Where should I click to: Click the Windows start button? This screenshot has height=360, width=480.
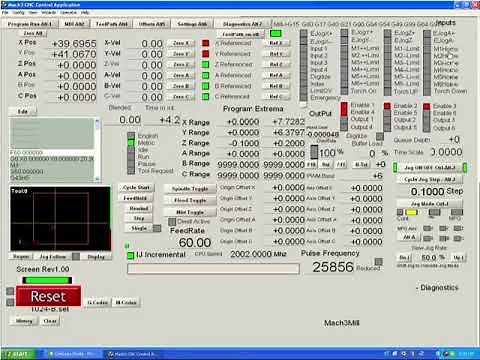pyautogui.click(x=17, y=354)
